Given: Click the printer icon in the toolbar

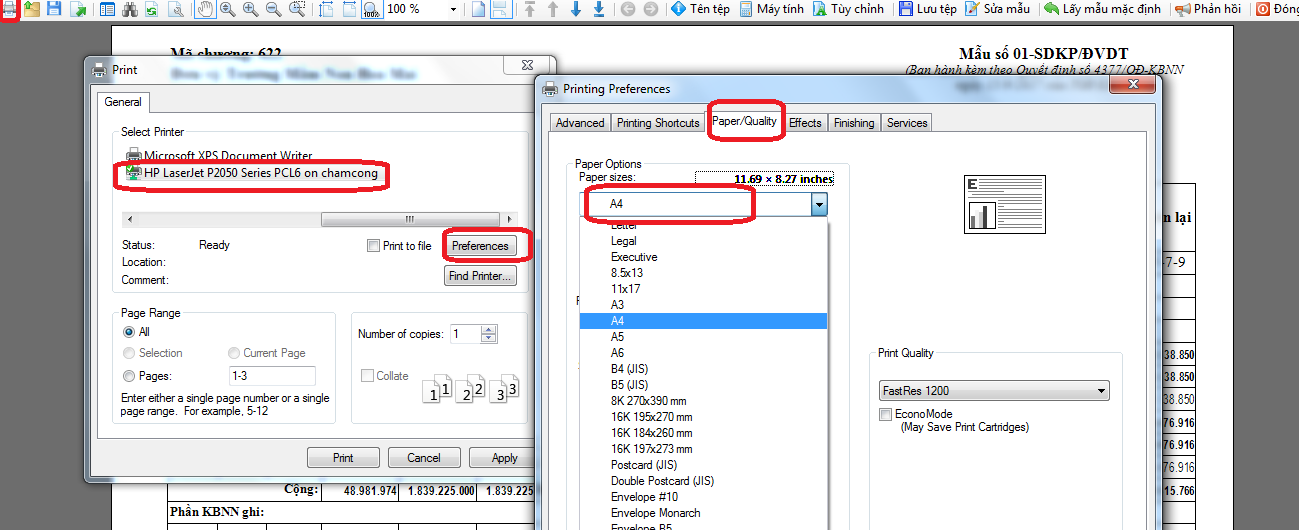Looking at the screenshot, I should (8, 9).
